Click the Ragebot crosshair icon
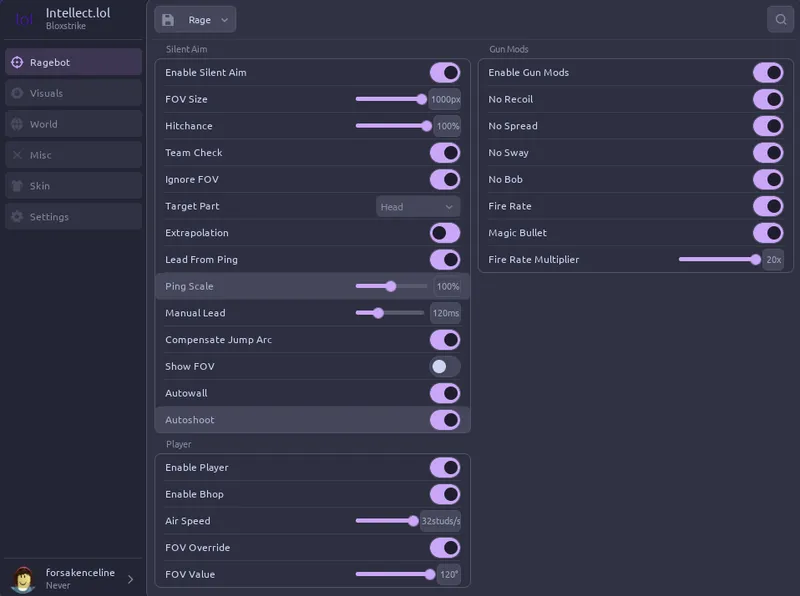This screenshot has width=800, height=596. [x=17, y=62]
